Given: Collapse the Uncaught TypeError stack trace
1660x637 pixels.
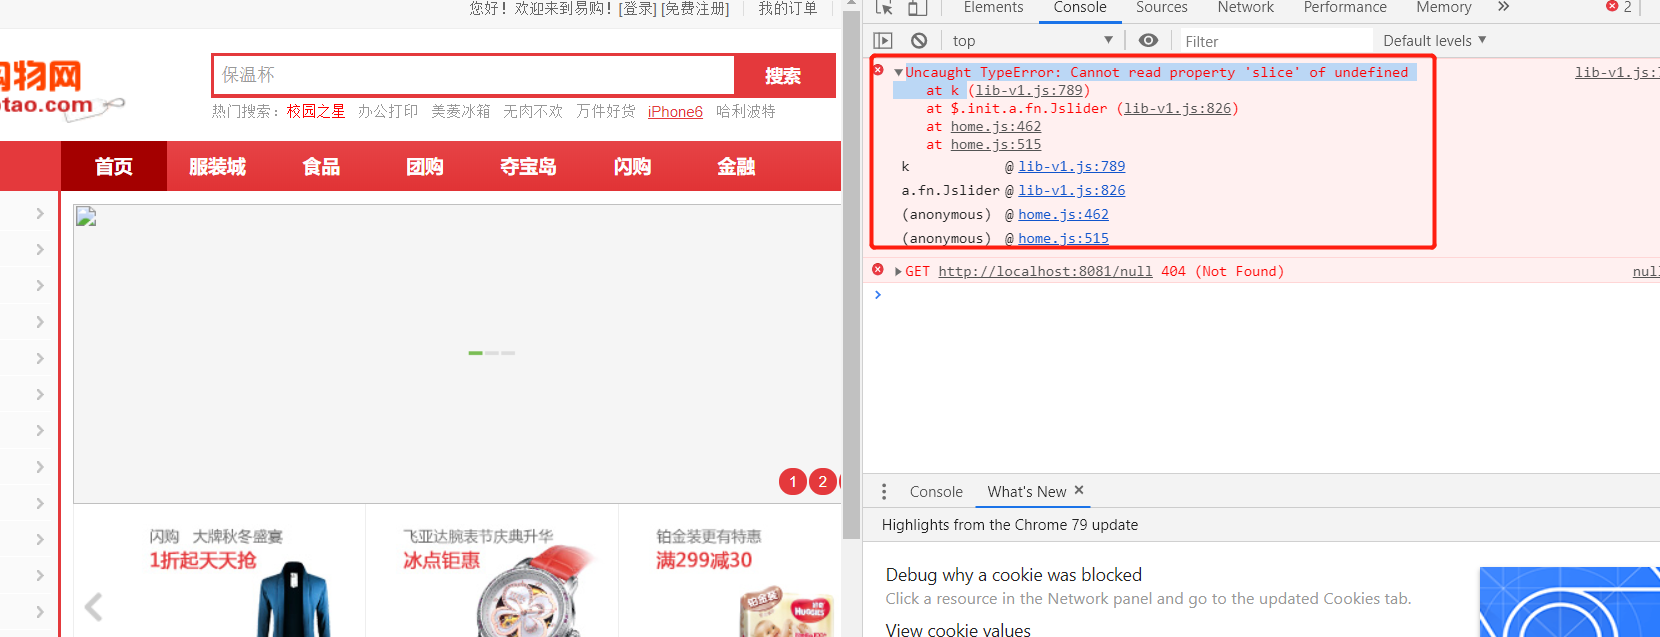Looking at the screenshot, I should point(898,72).
